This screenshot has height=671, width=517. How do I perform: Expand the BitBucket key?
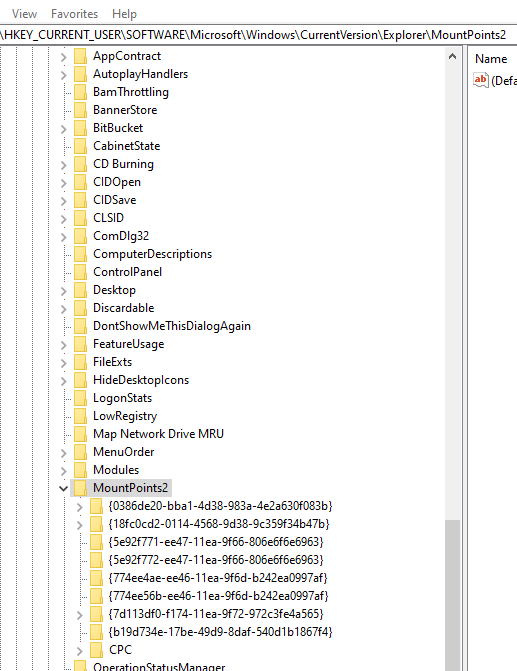click(x=63, y=129)
